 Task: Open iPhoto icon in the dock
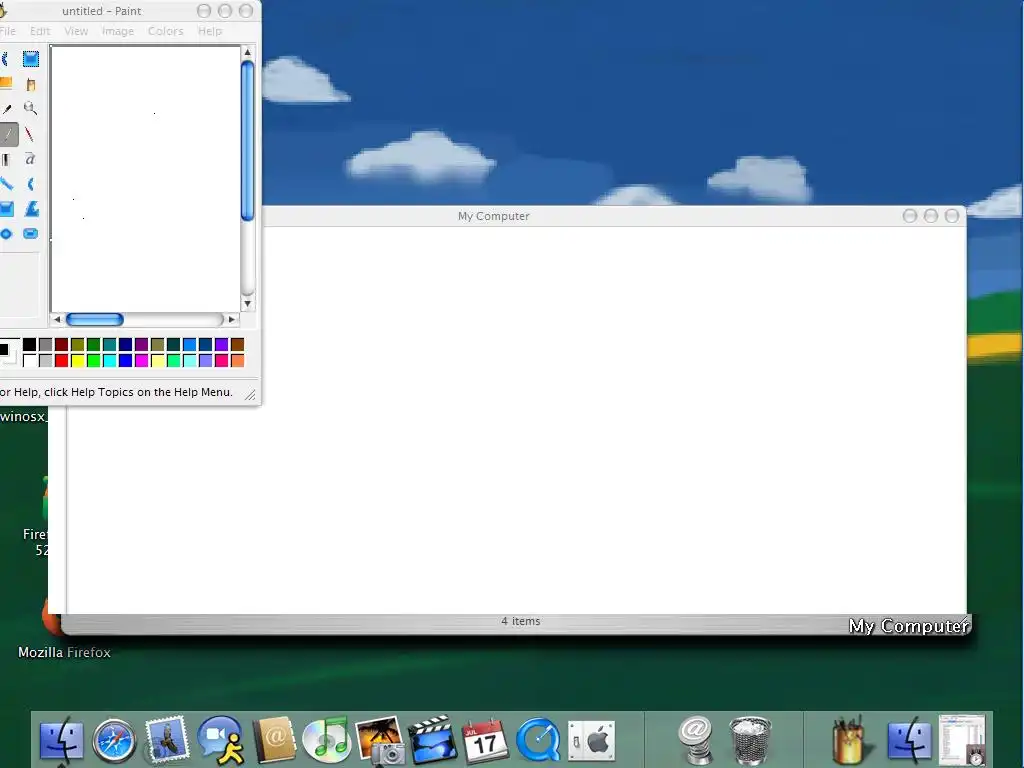(379, 740)
